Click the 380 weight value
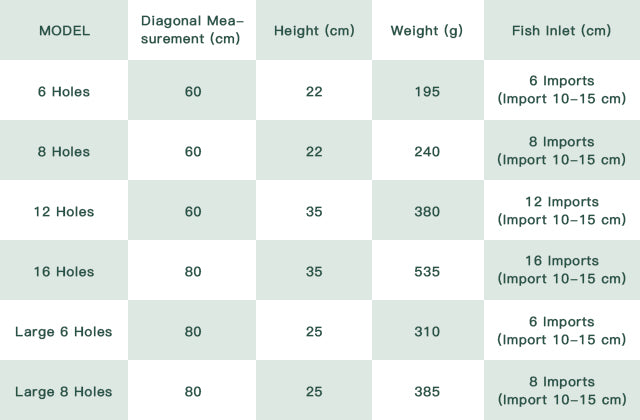Screen dimensions: 640x420 [x=427, y=211]
